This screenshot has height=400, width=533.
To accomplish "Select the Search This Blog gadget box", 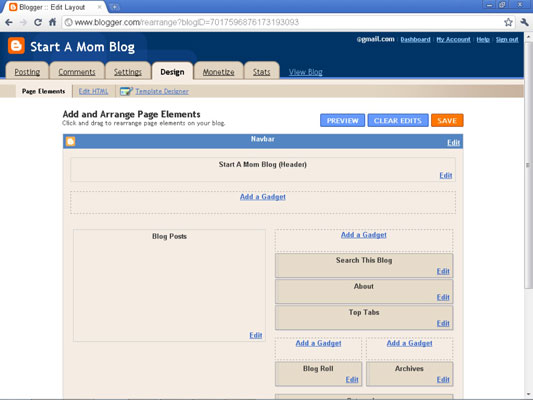I will [364, 266].
